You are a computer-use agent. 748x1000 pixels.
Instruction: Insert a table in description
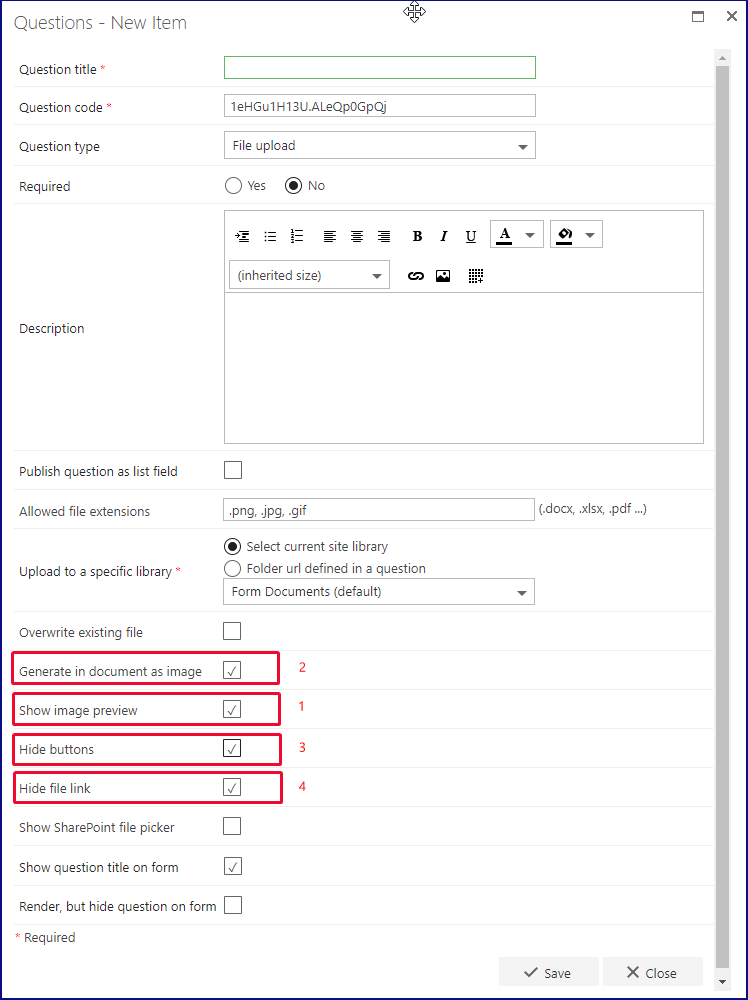click(476, 276)
